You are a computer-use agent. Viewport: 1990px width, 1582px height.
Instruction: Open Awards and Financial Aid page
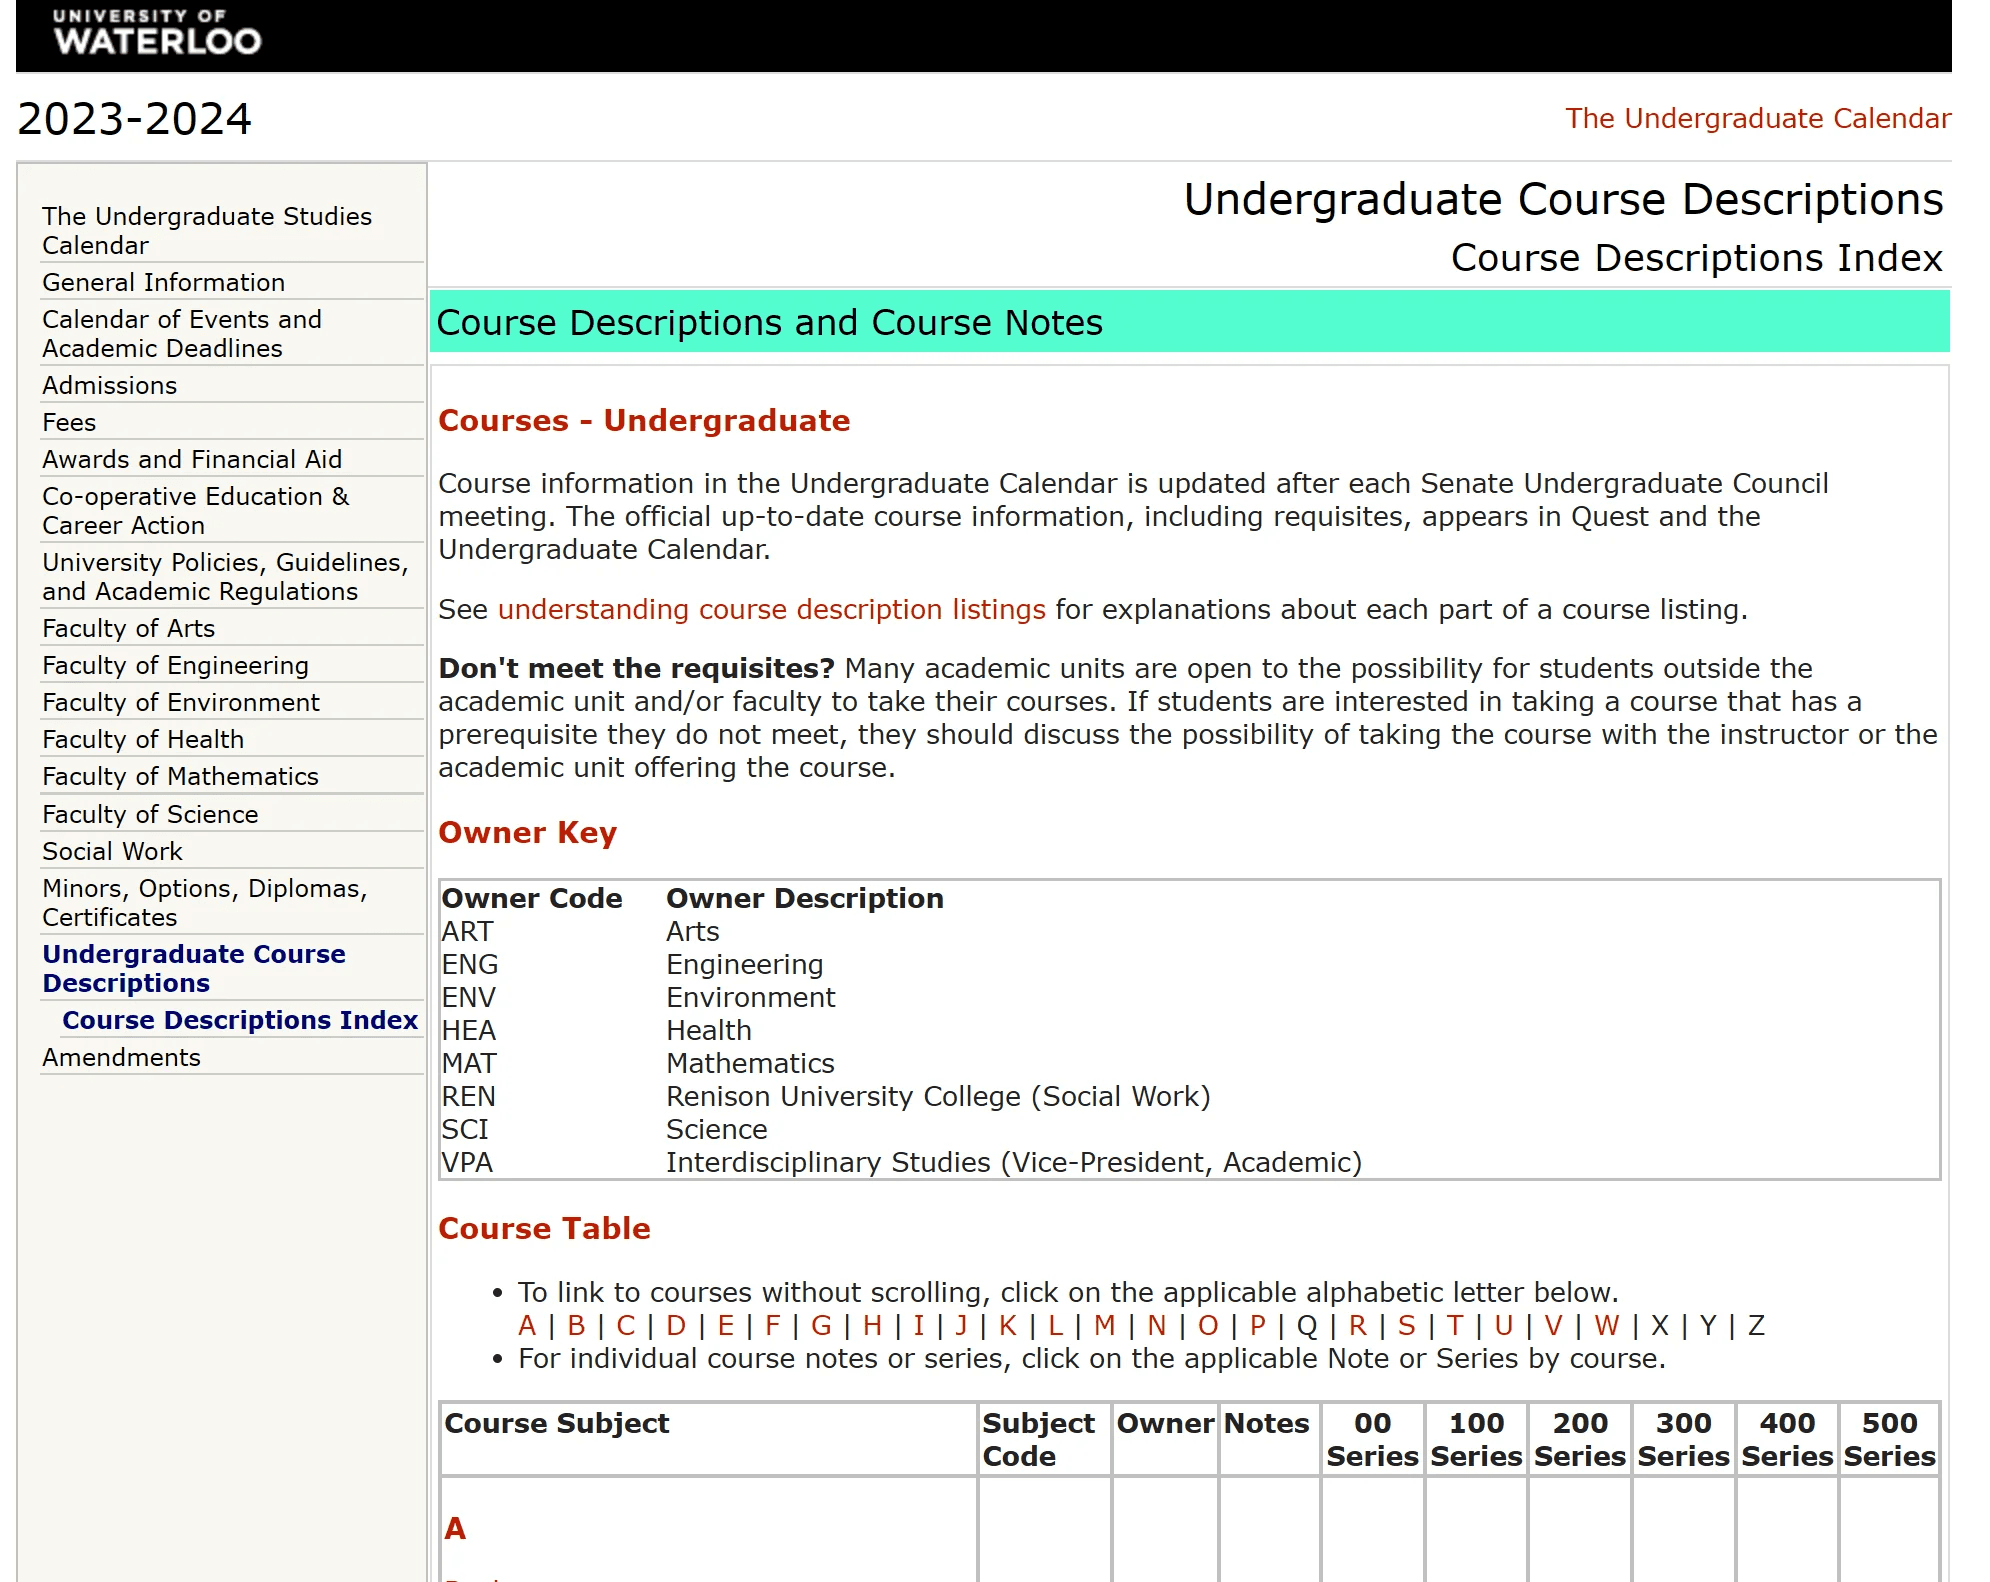point(192,459)
